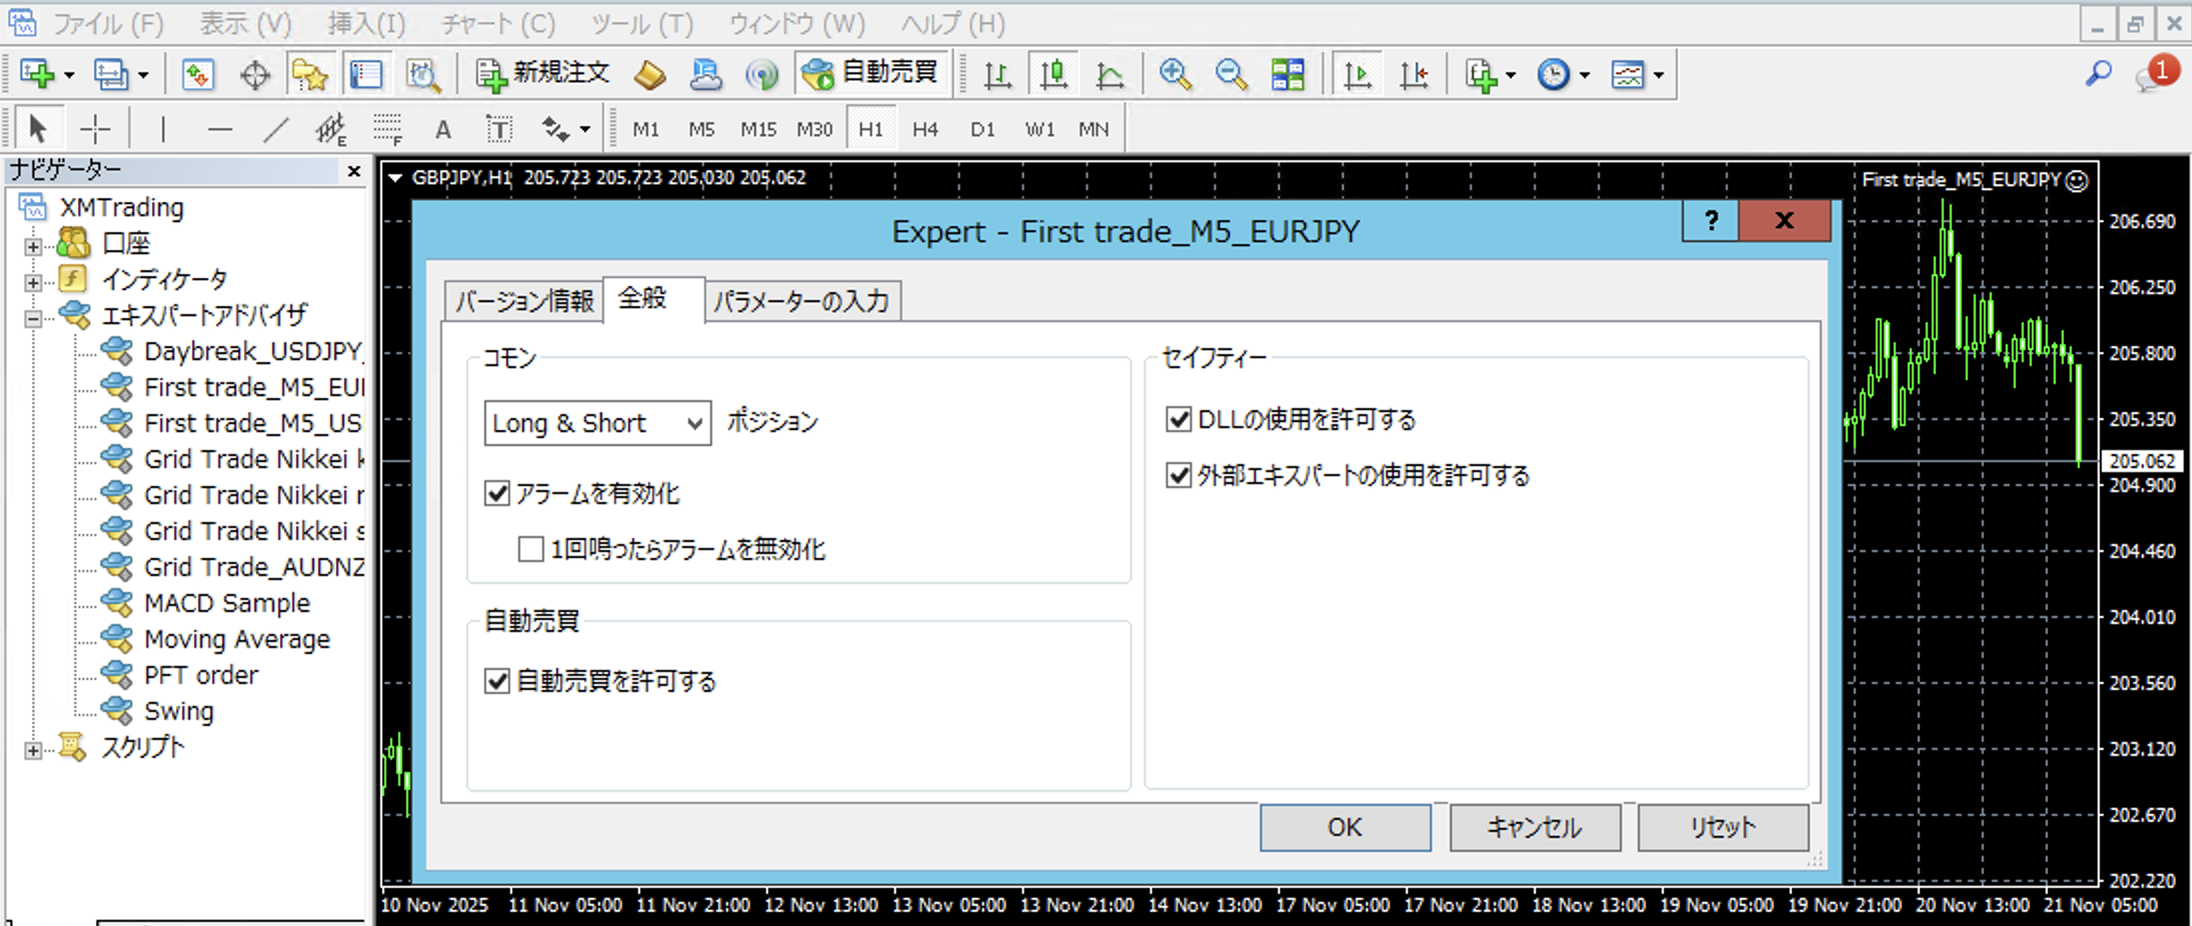
Task: Open the Long & Short position dropdown
Action: click(597, 423)
